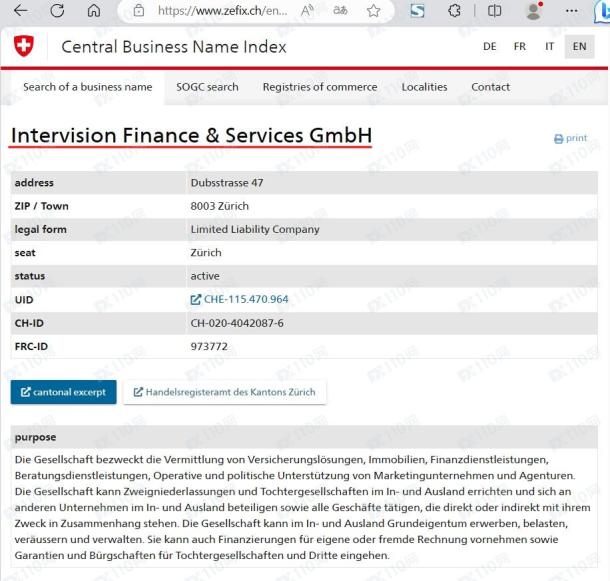
Task: Click the company heading Intervision Finance & Services GmbH
Action: coord(191,135)
